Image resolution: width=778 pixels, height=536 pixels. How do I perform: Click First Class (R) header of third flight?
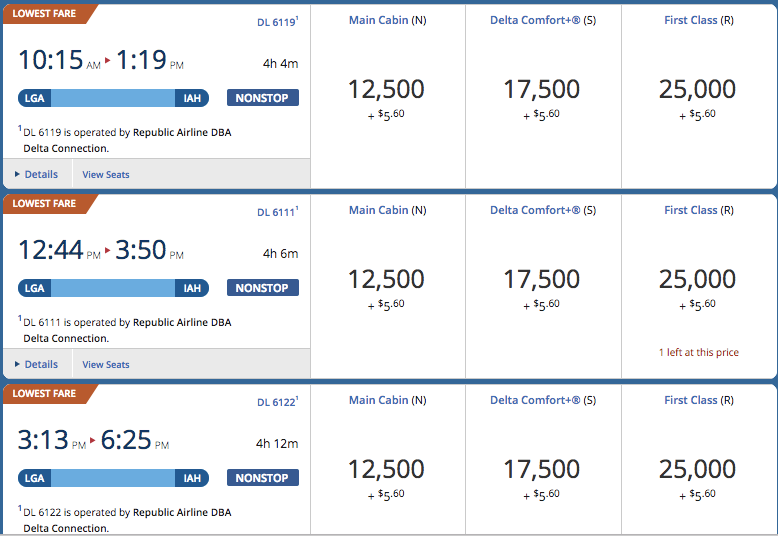point(699,401)
